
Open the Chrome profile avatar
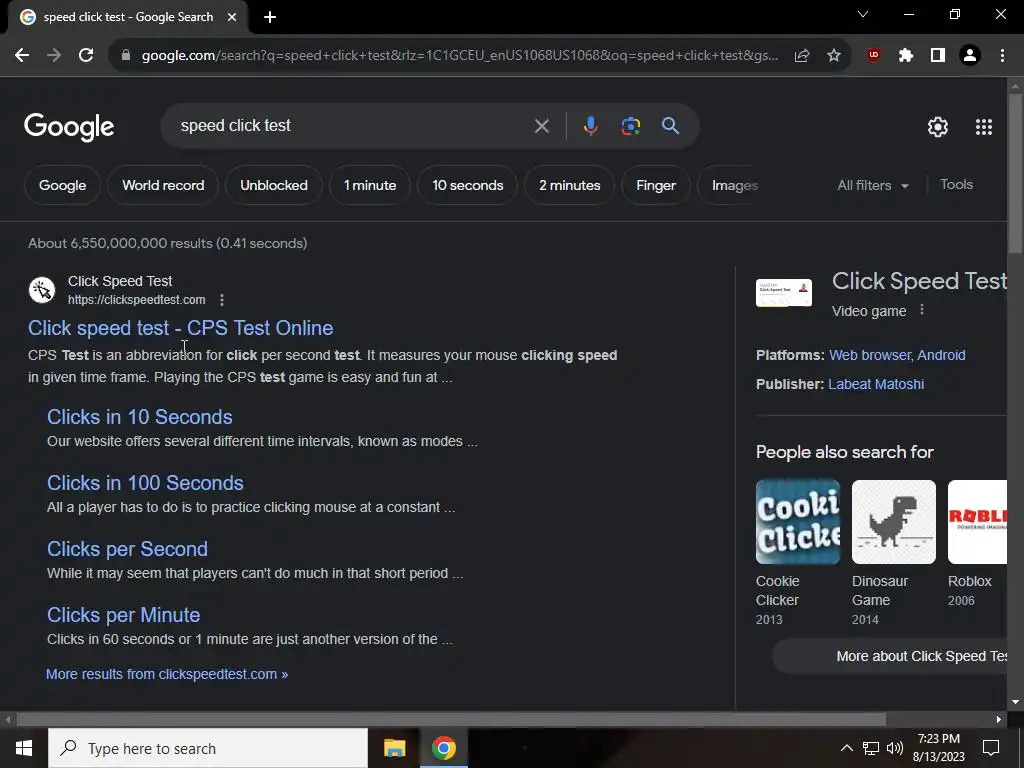(970, 56)
